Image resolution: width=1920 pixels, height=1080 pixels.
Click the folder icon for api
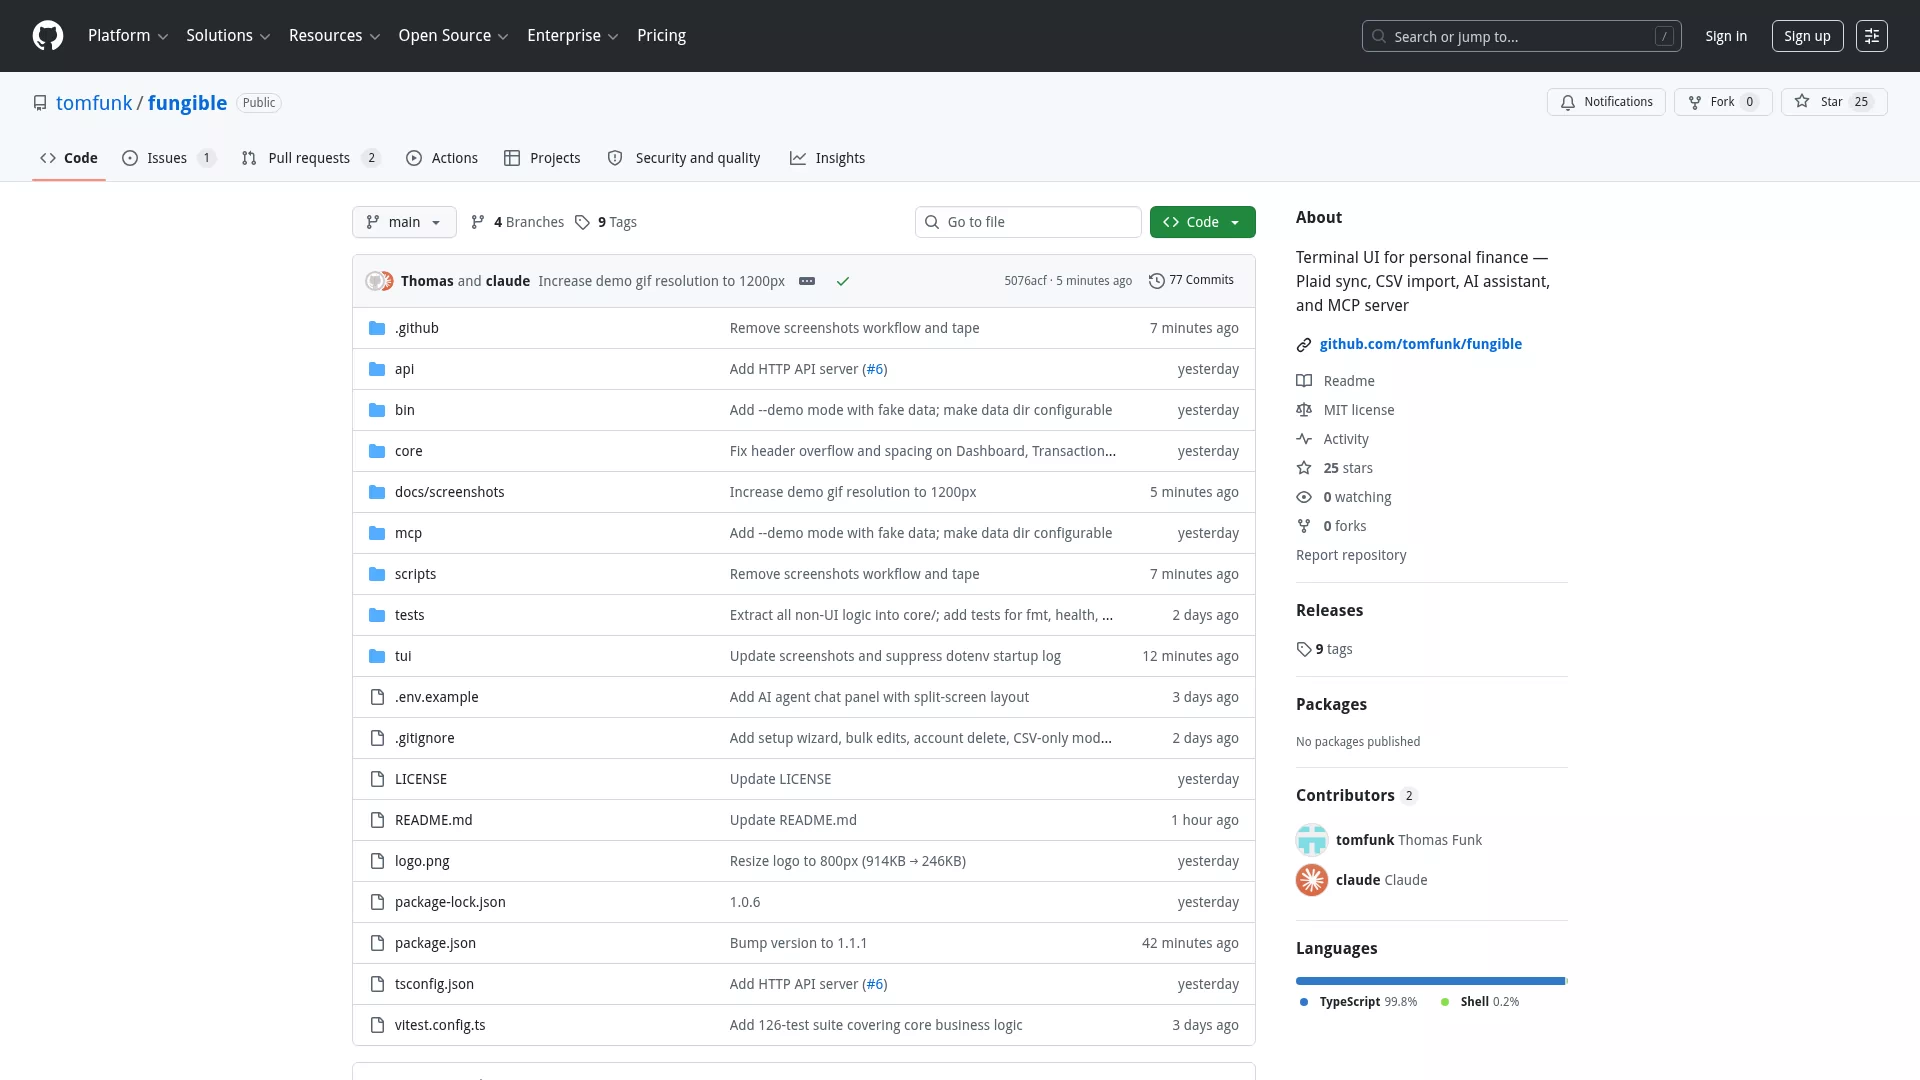point(377,369)
